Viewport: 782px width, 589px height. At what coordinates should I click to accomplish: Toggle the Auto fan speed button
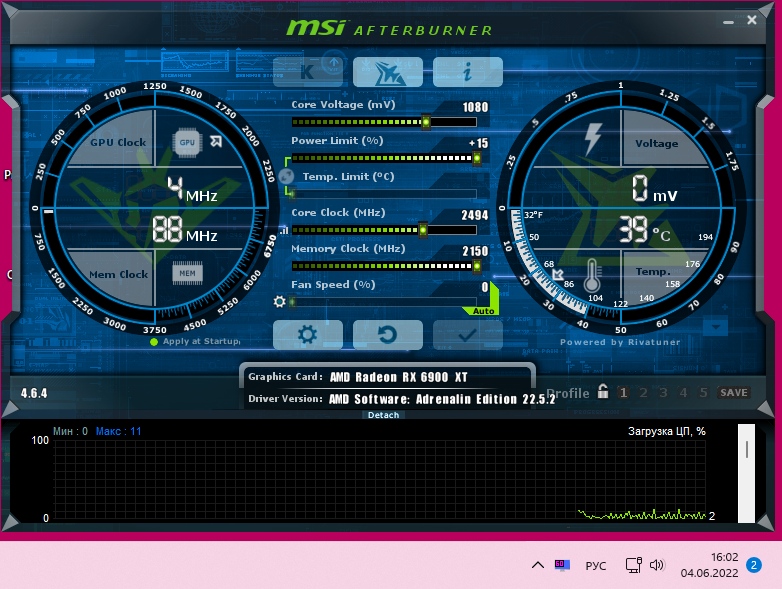483,311
